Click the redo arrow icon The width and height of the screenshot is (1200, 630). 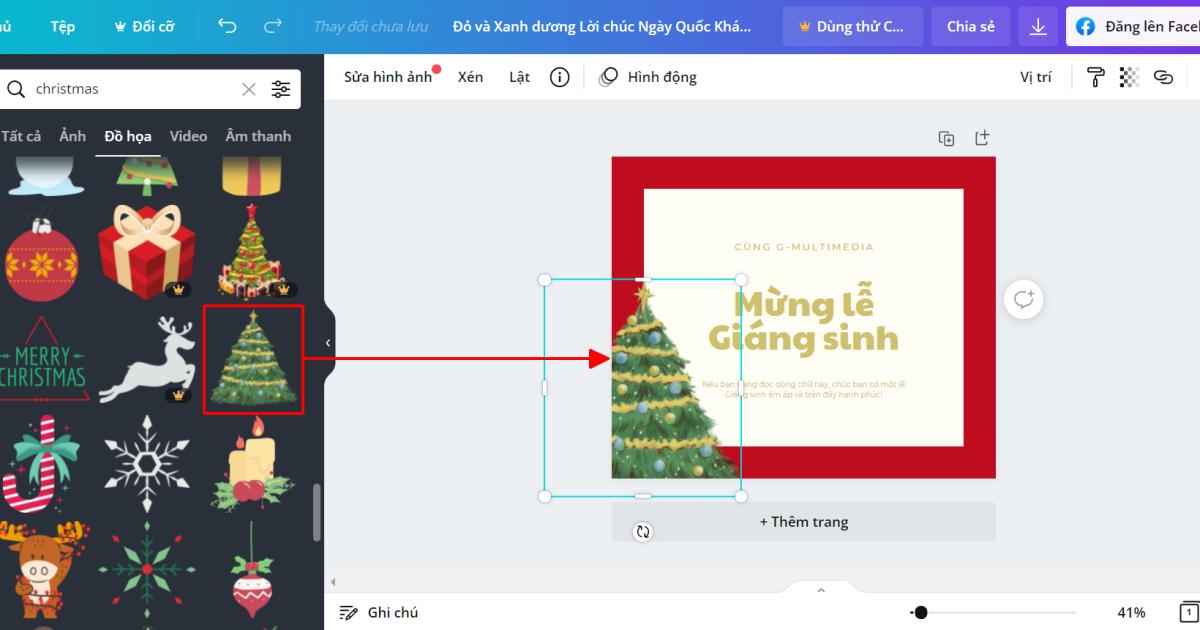(x=271, y=26)
